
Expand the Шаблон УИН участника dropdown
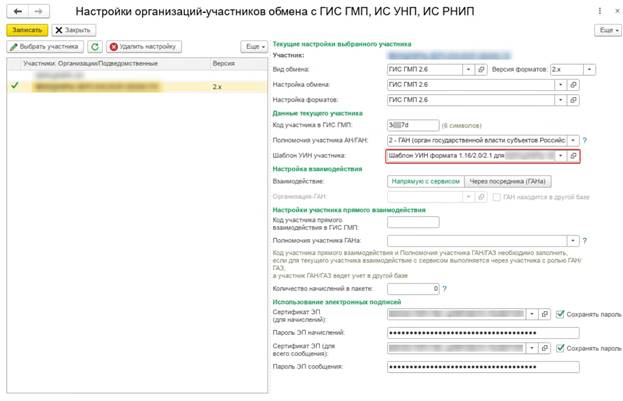tap(561, 156)
